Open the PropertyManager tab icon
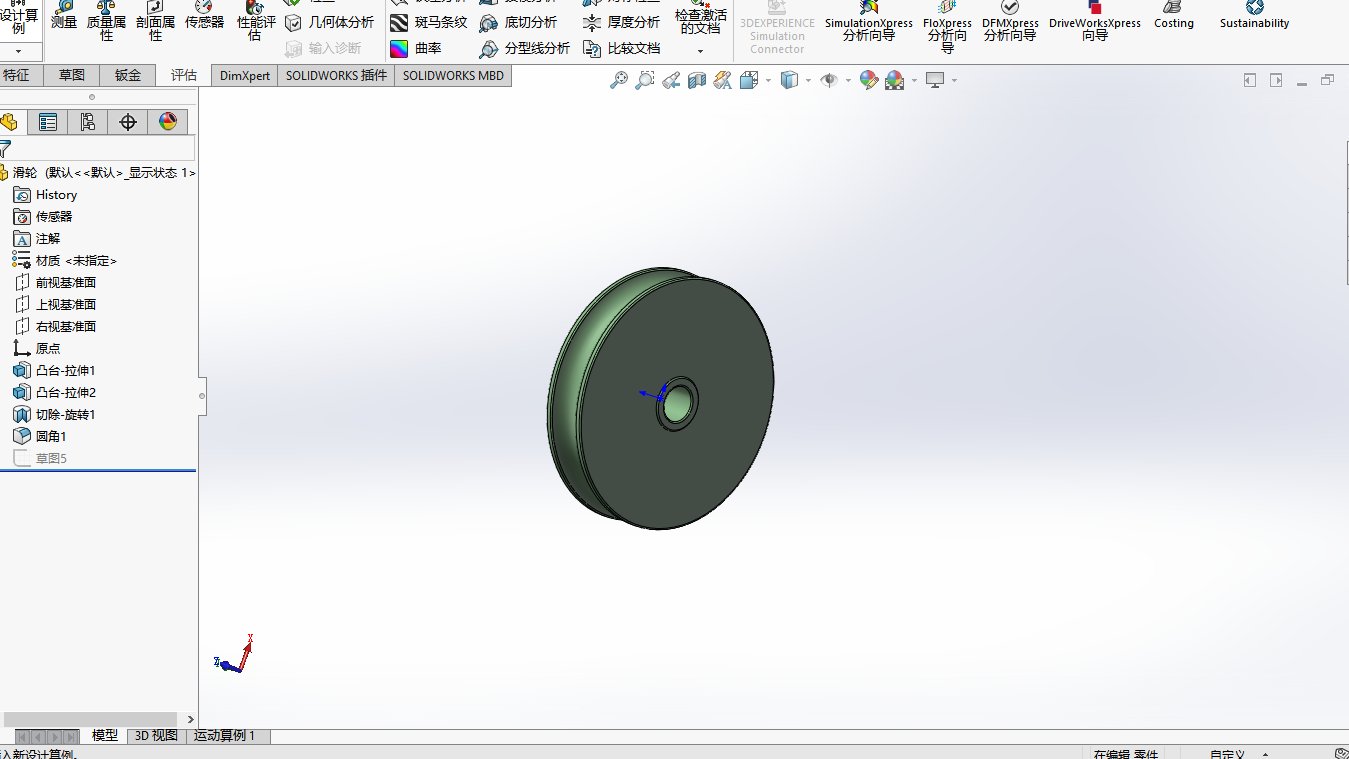 [x=47, y=122]
